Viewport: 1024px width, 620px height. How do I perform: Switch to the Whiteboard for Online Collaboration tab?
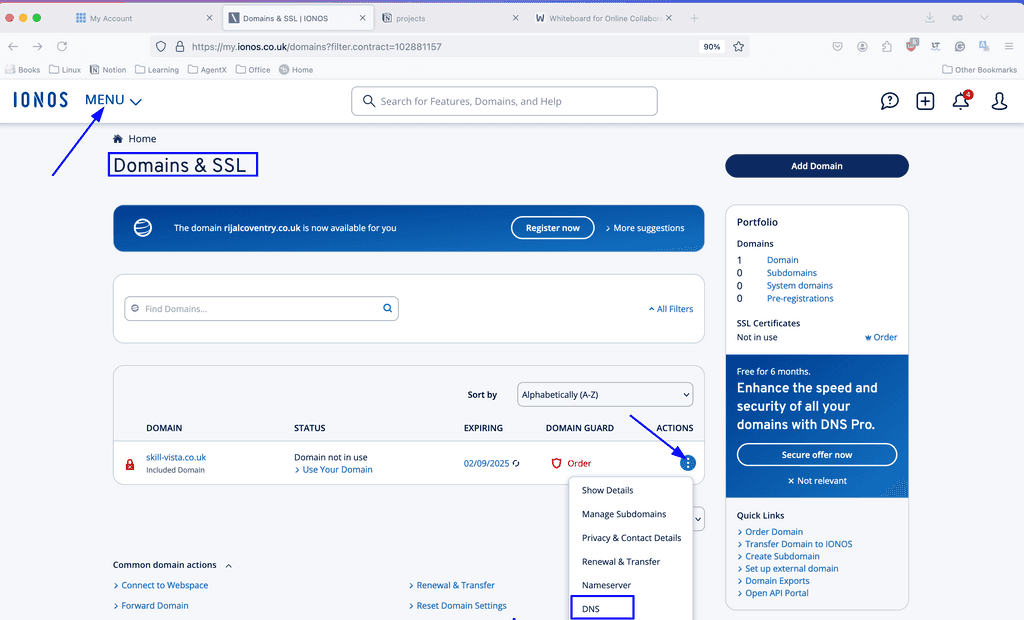[604, 18]
